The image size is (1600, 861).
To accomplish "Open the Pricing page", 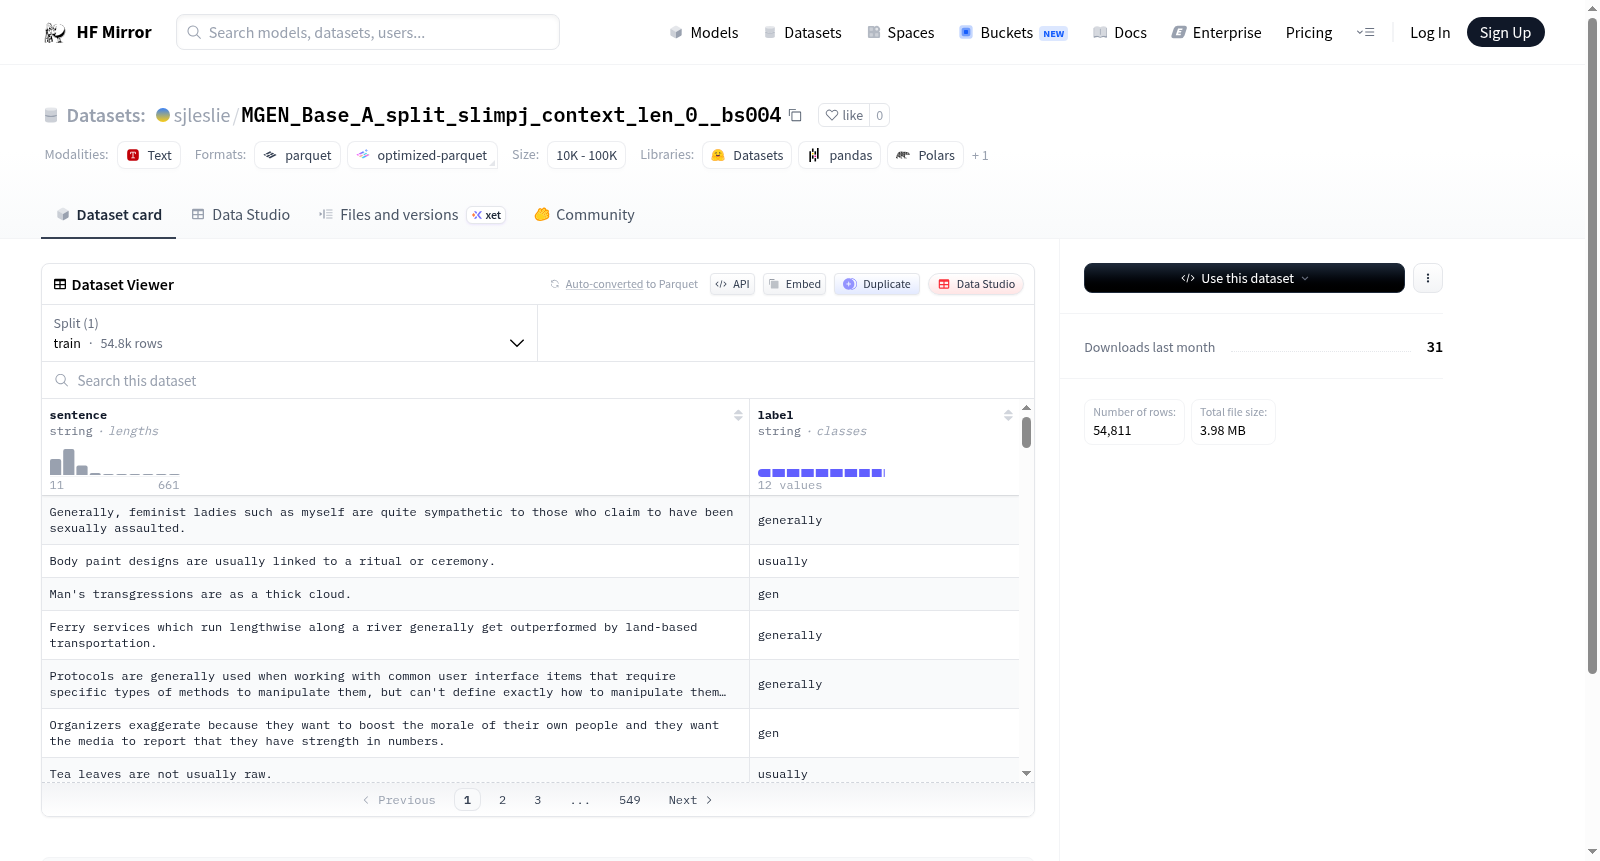I will [x=1309, y=32].
